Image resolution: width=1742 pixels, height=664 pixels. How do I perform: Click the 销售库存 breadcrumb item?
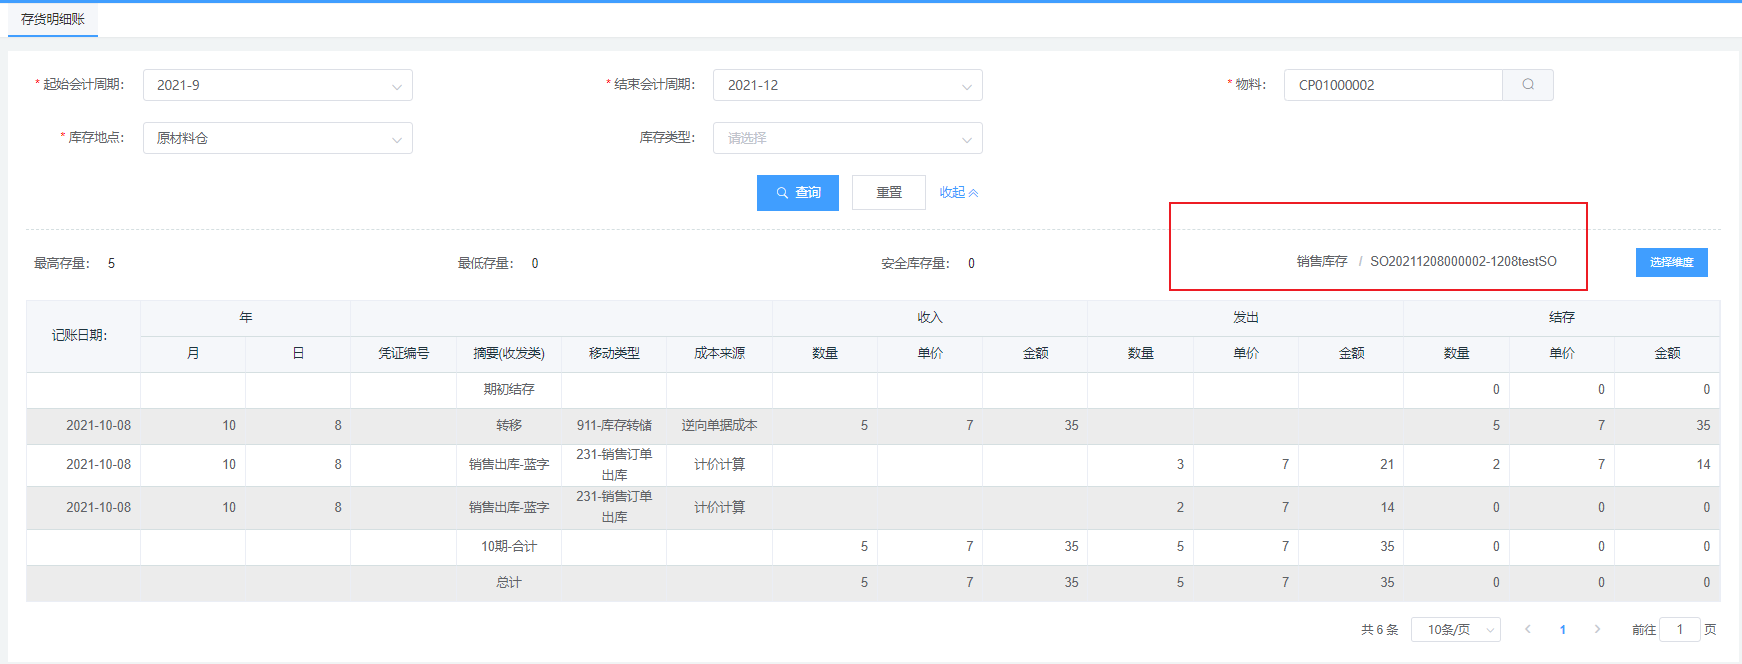coord(1321,261)
